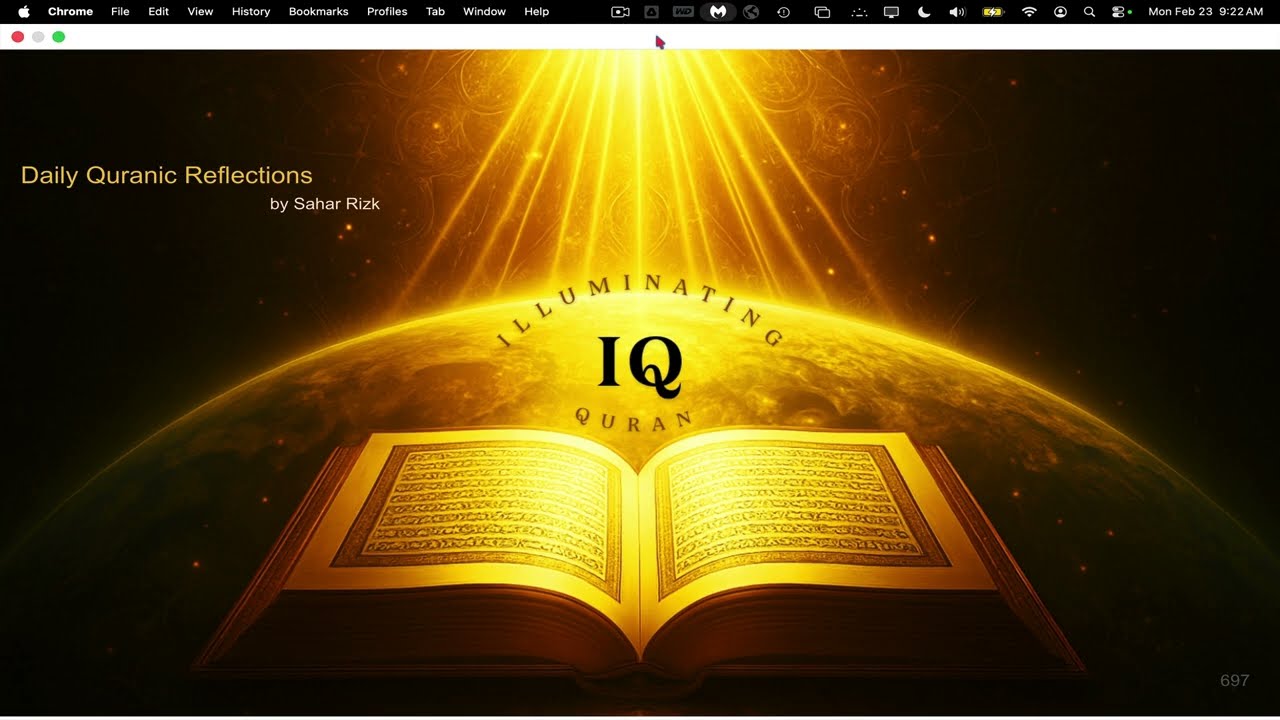
Task: Click the dotted arc menu bar icon
Action: click(x=859, y=12)
